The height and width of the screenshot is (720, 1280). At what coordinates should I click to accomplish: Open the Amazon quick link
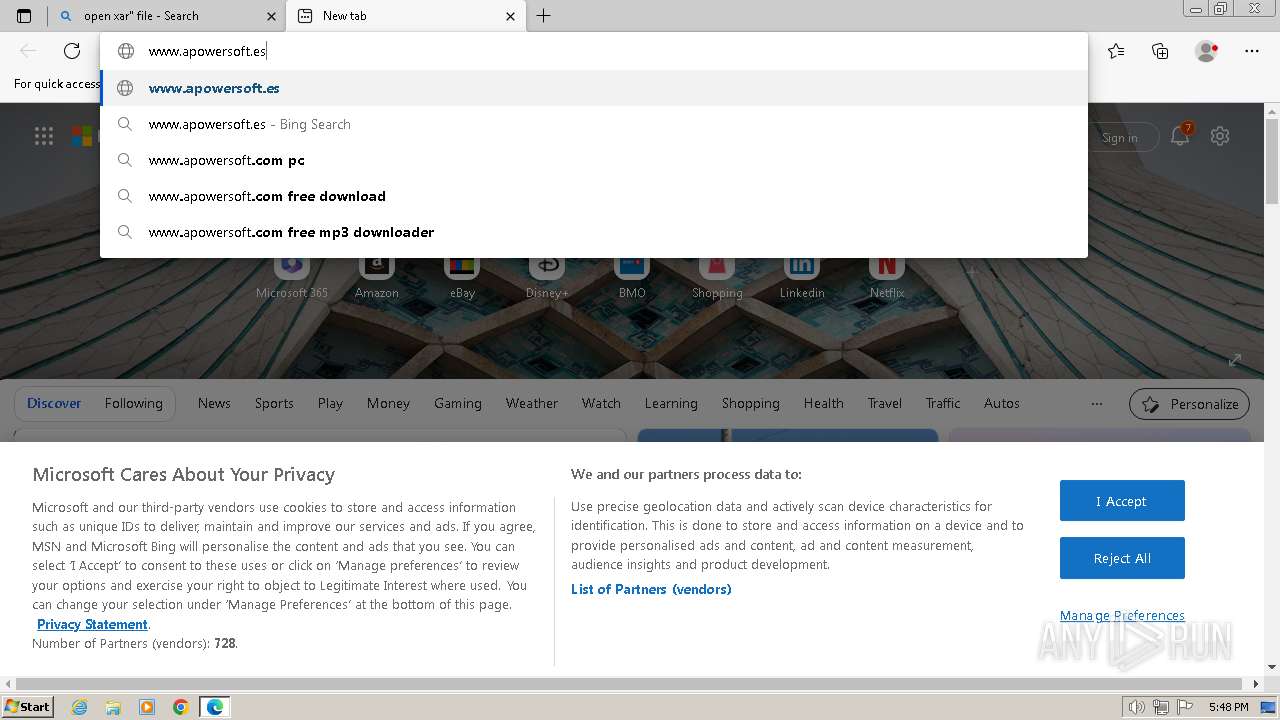[x=377, y=277]
